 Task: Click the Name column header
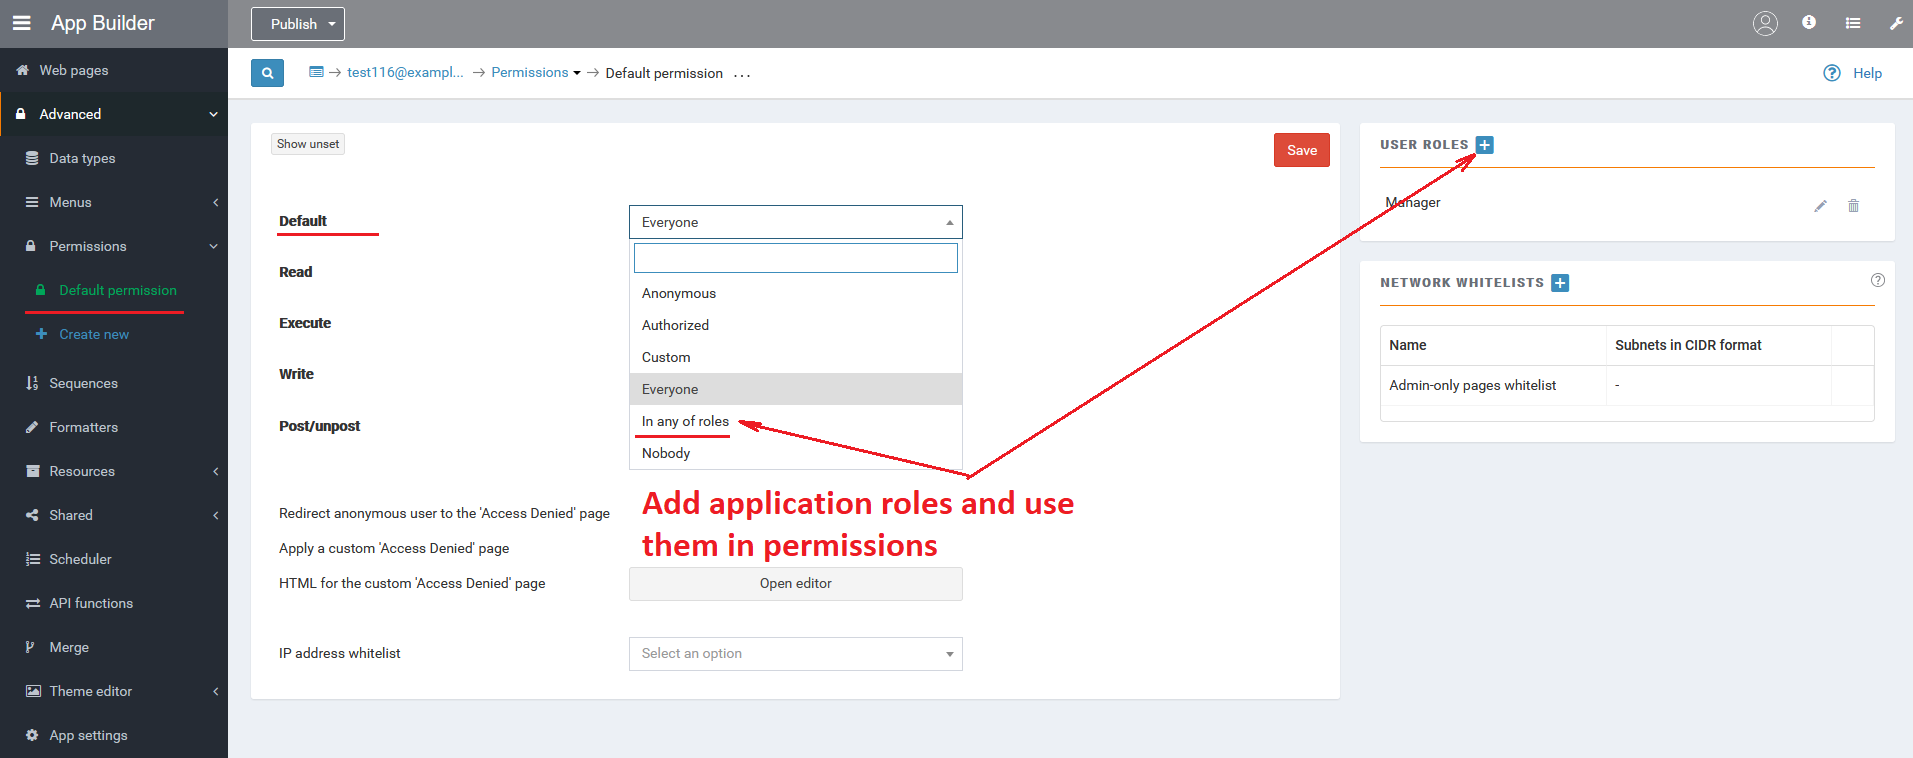(x=1407, y=345)
